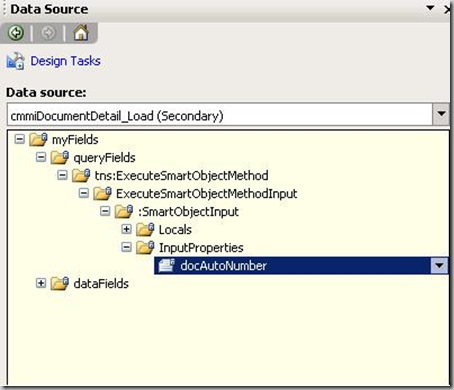
Task: Select the docAutoNumber field label
Action: tap(223, 266)
